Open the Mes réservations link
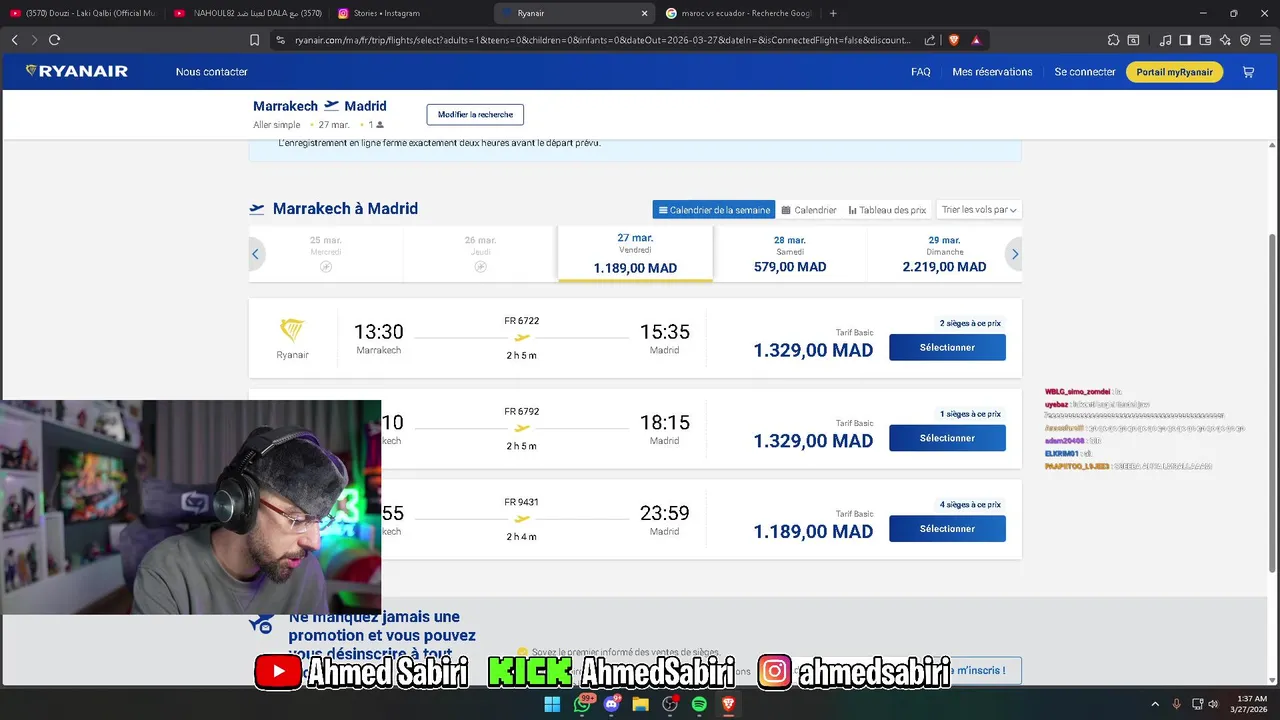This screenshot has width=1280, height=720. point(992,72)
